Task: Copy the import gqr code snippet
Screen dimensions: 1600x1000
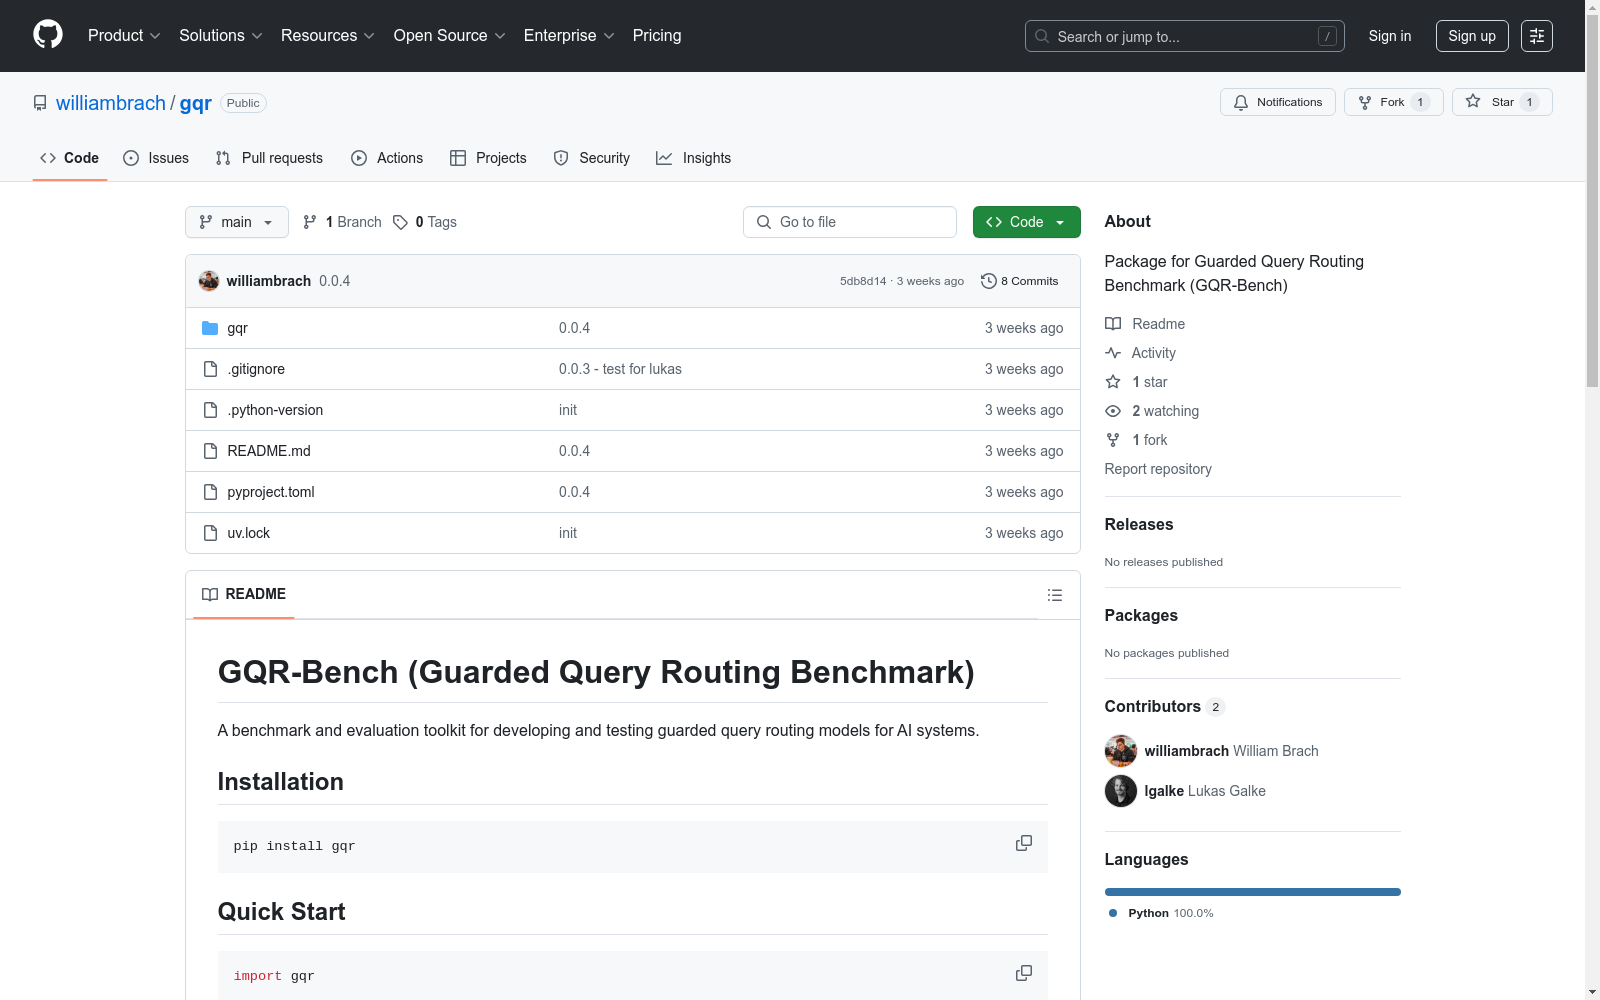Action: click(1024, 973)
